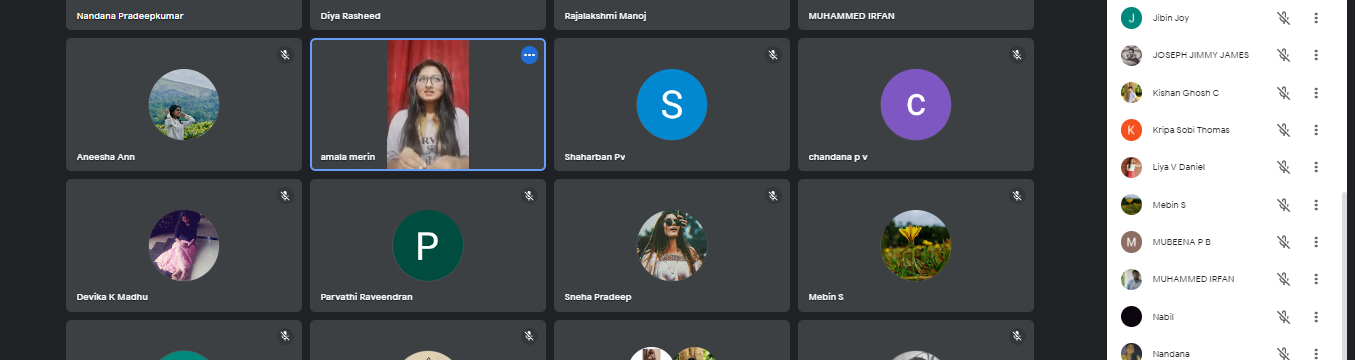Viewport: 1355px width, 360px height.
Task: Click Parvathi Raveendran's green P avatar
Action: coord(428,246)
